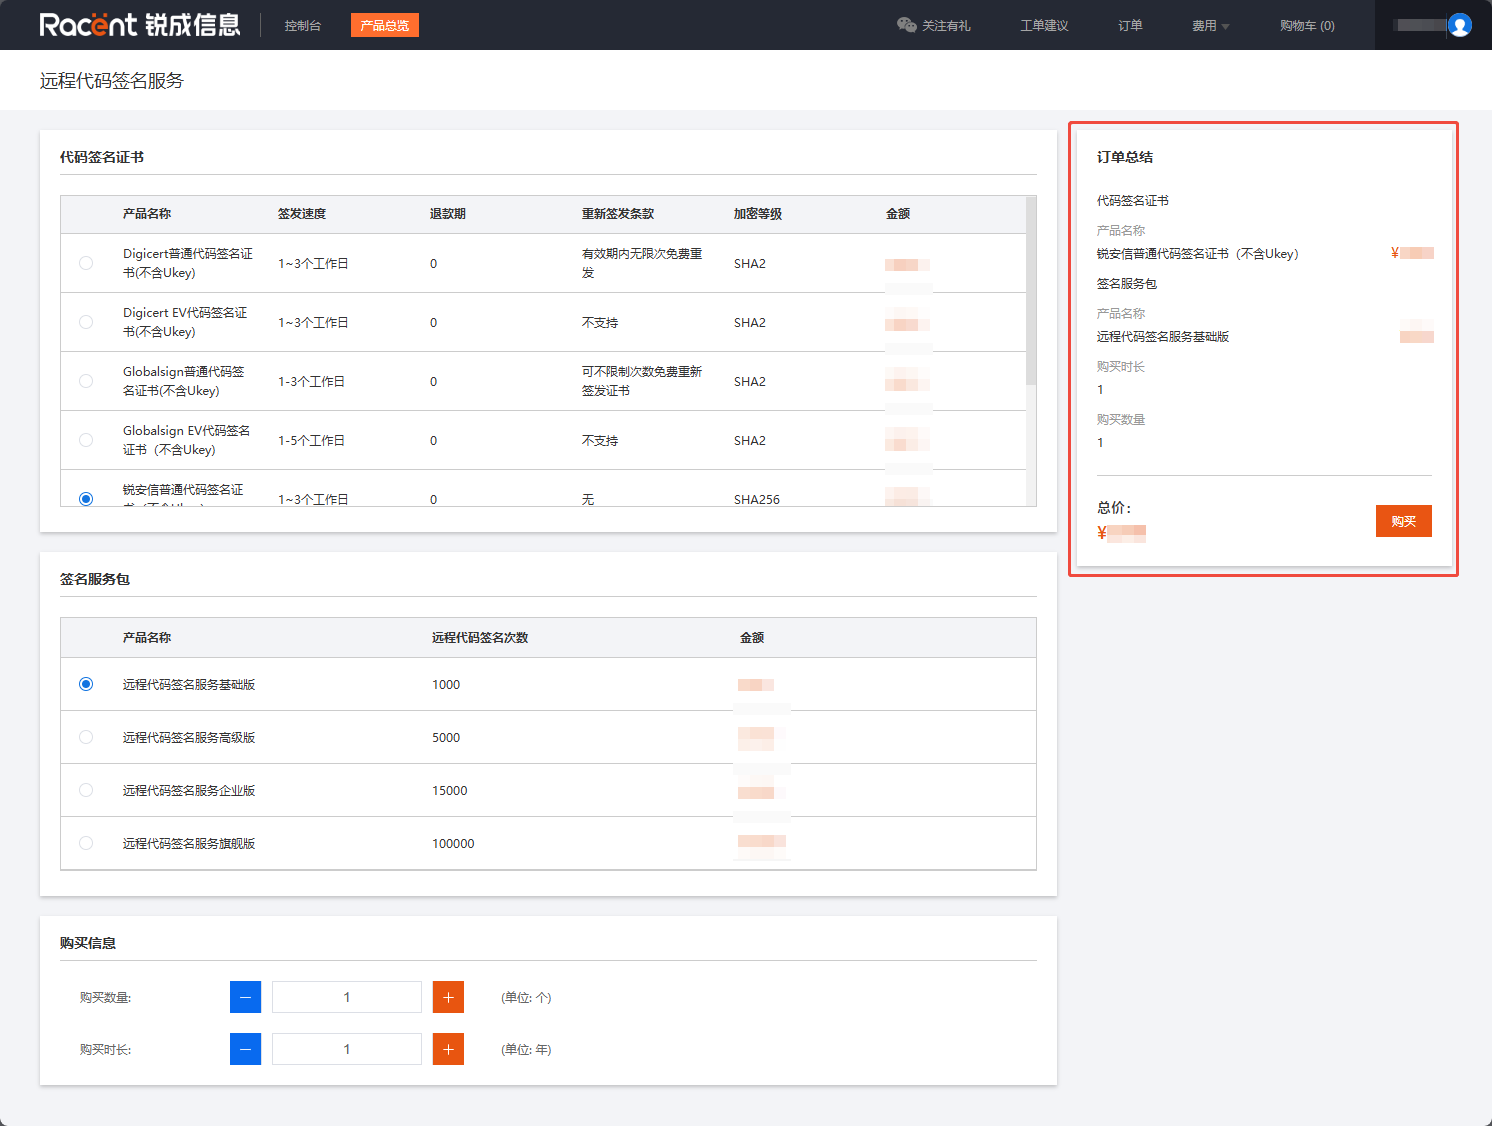This screenshot has height=1126, width=1492.
Task: Open the 控制台 menu item
Action: 302,26
